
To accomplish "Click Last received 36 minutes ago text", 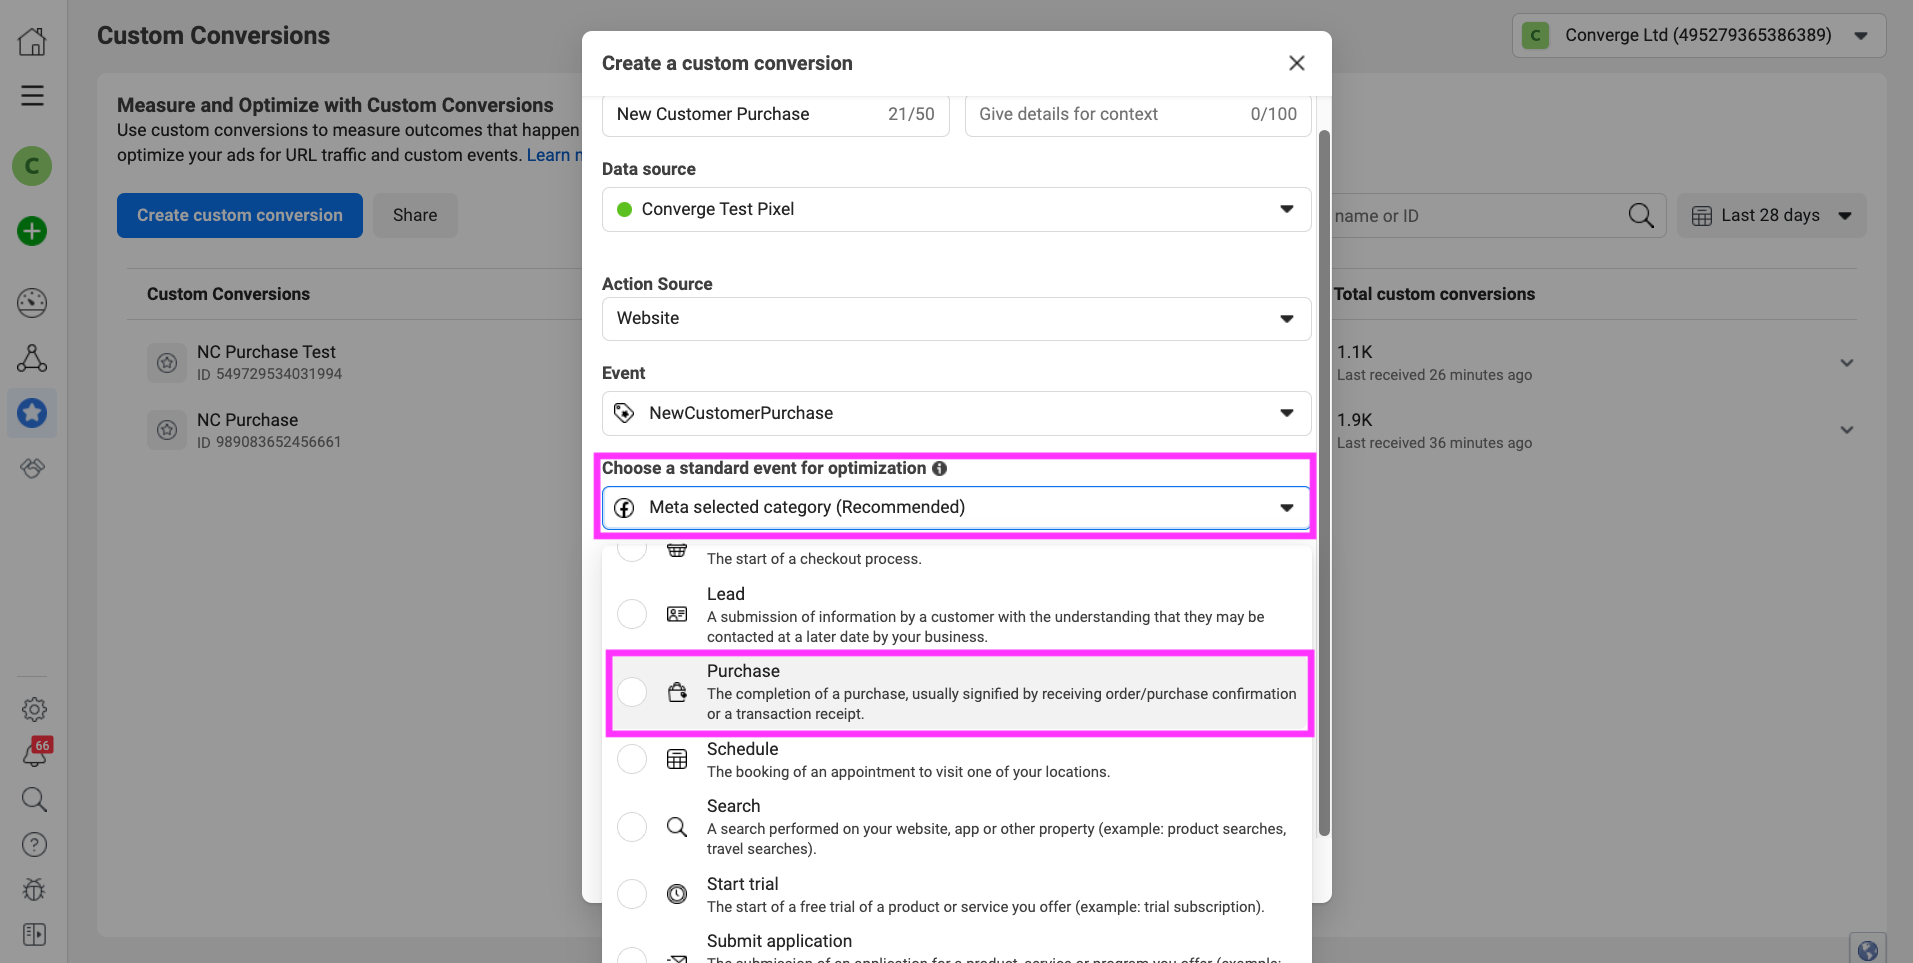I will pyautogui.click(x=1434, y=443).
